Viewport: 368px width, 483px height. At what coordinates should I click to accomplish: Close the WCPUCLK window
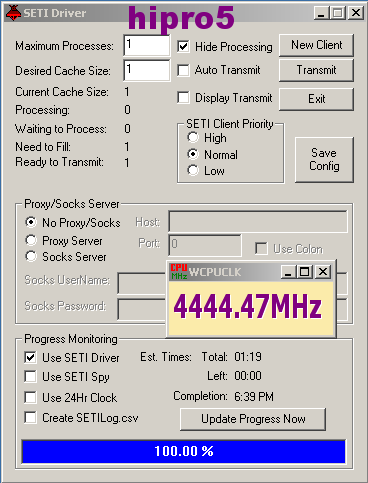point(323,272)
